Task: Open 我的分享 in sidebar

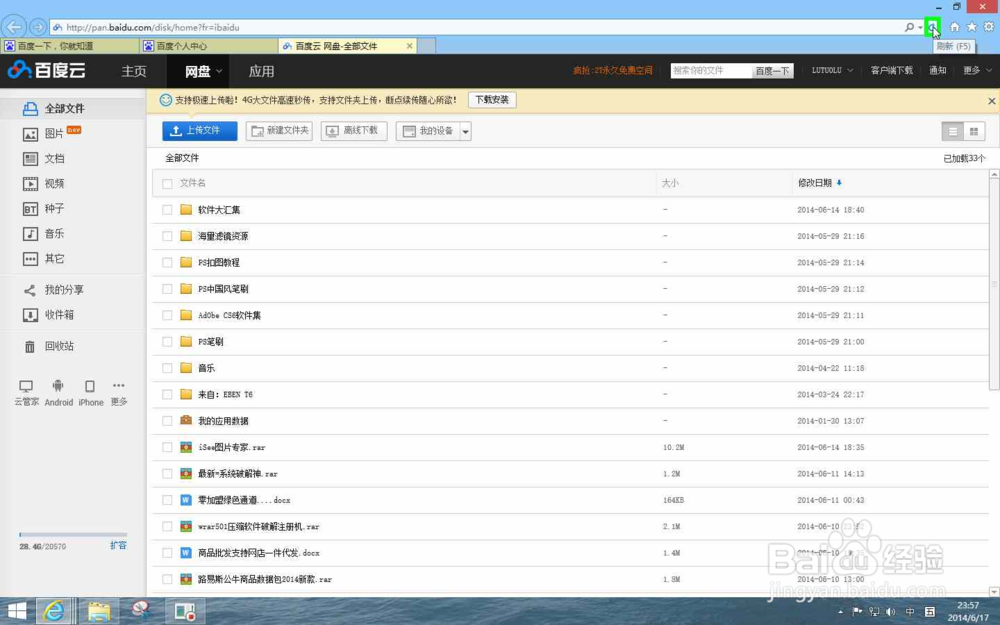Action: (54, 290)
